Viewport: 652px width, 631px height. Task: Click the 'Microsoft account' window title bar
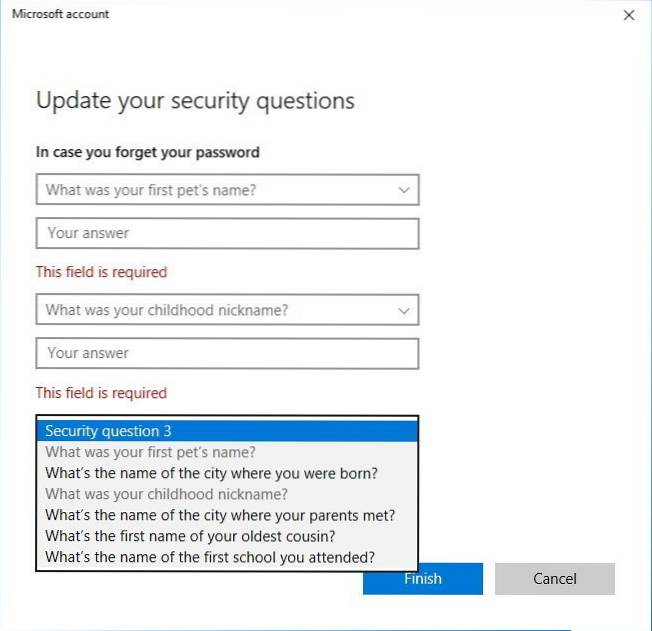click(61, 15)
